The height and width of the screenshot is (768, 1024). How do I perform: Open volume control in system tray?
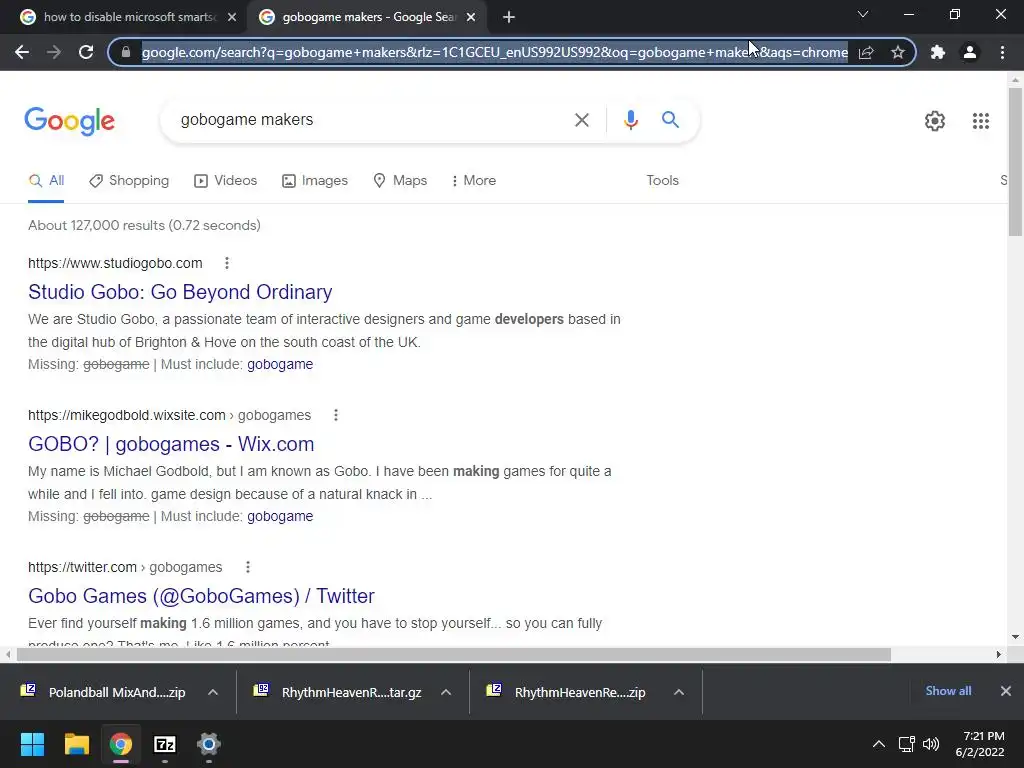coord(931,744)
